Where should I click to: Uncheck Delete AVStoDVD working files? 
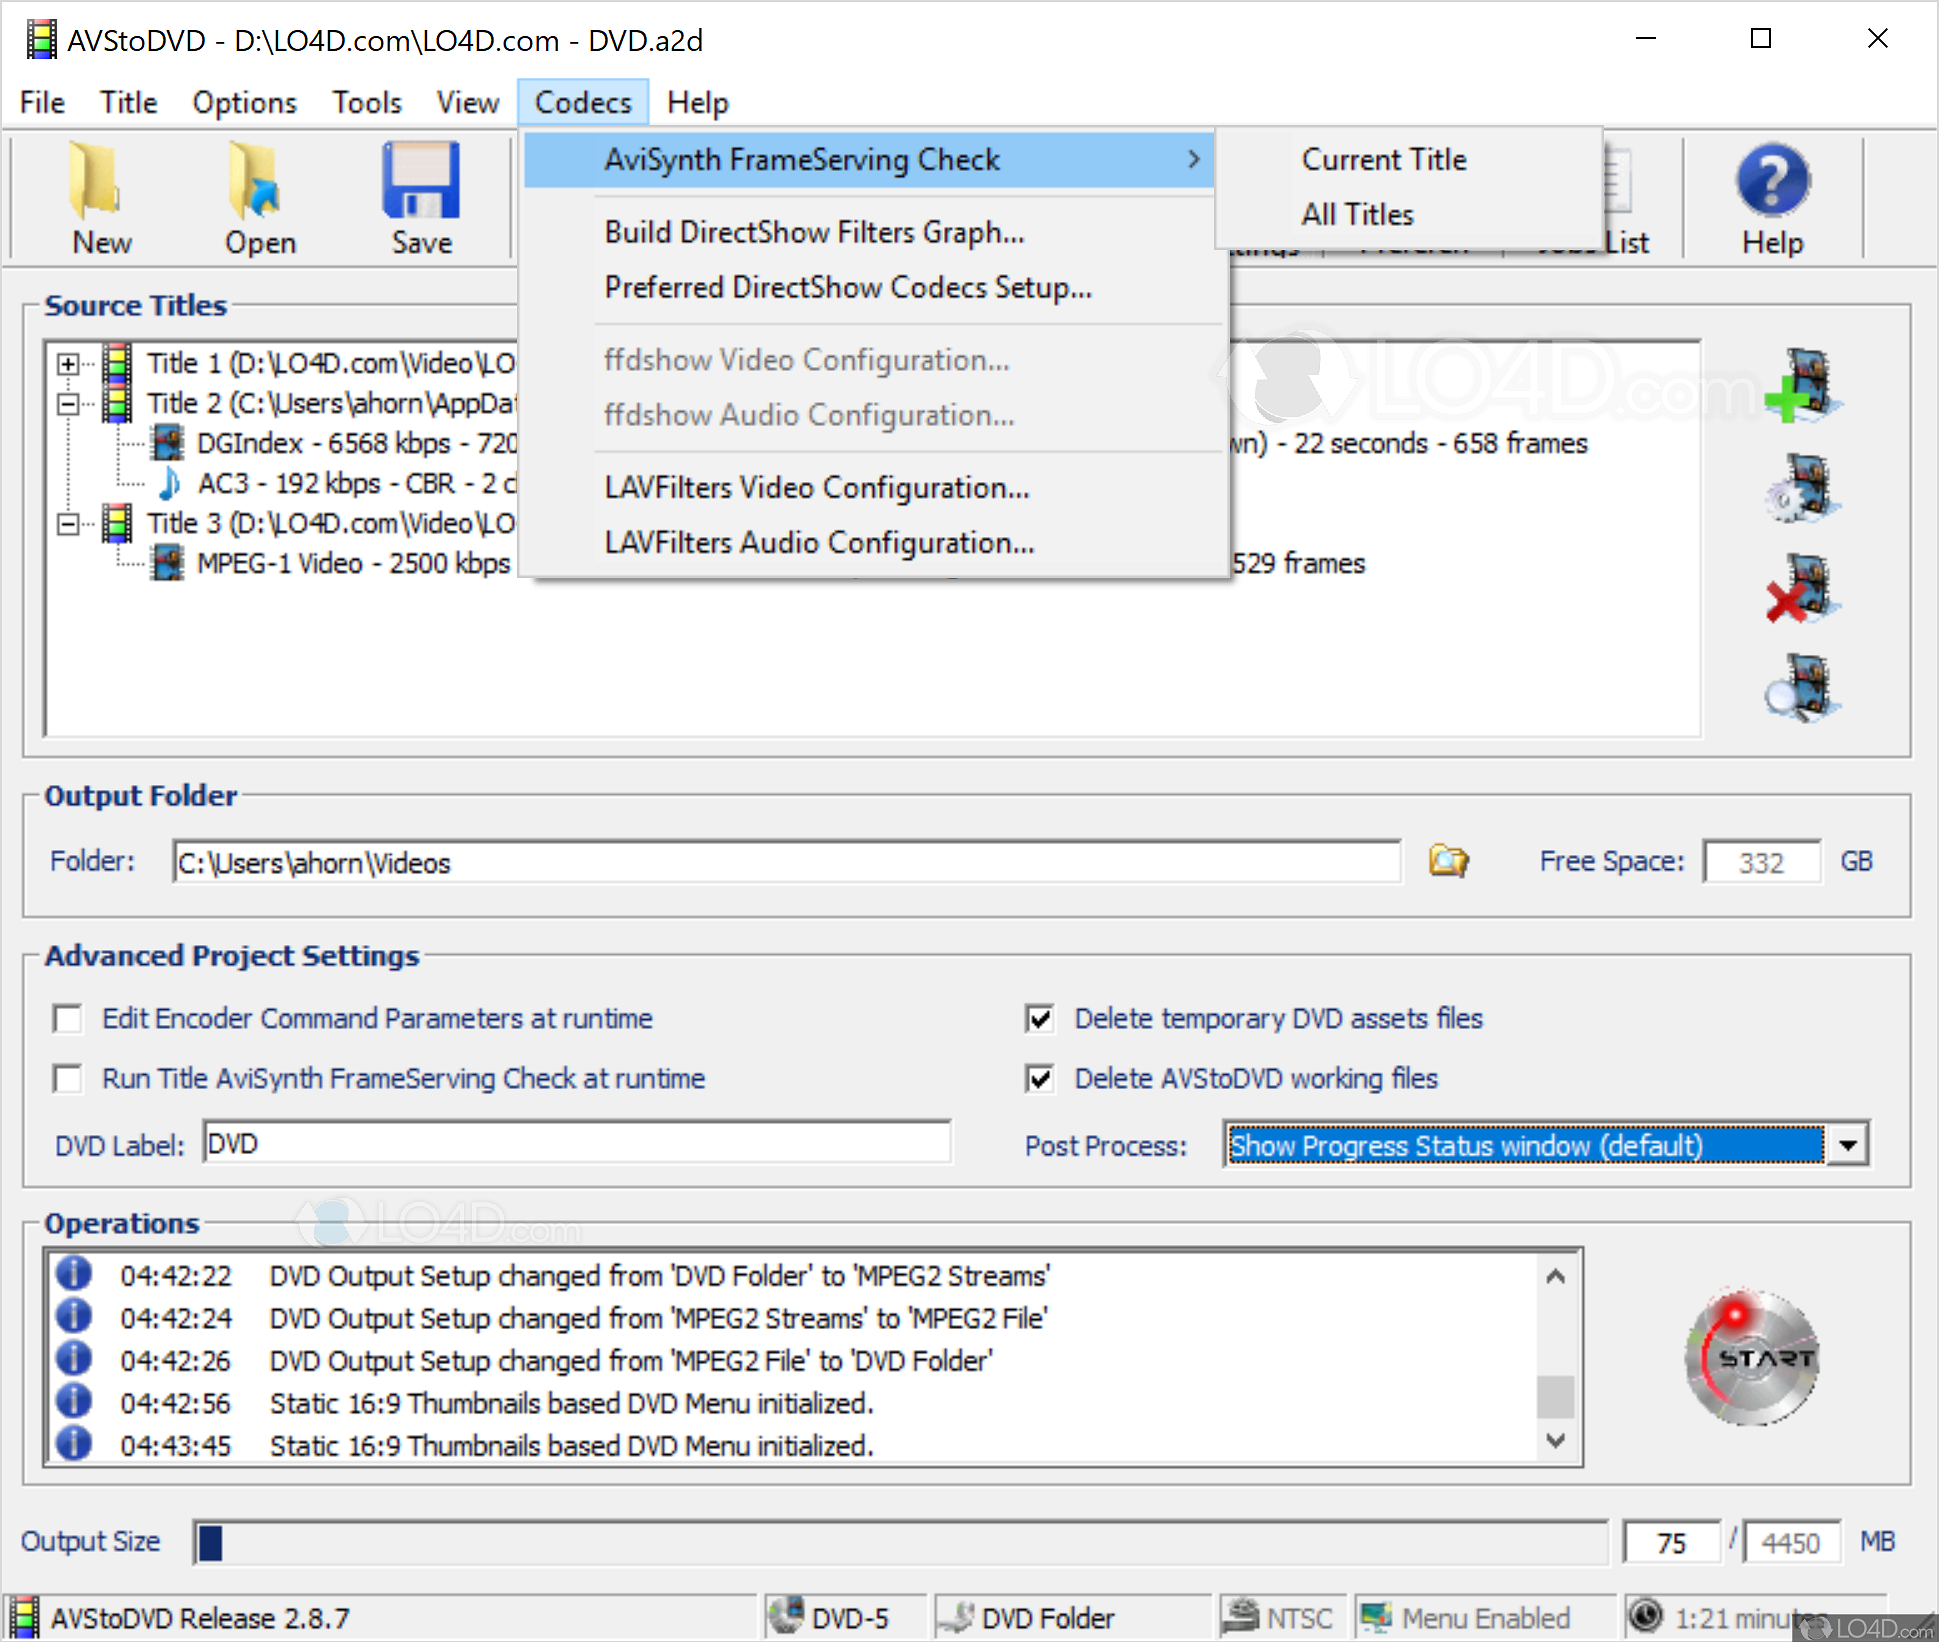1040,1079
